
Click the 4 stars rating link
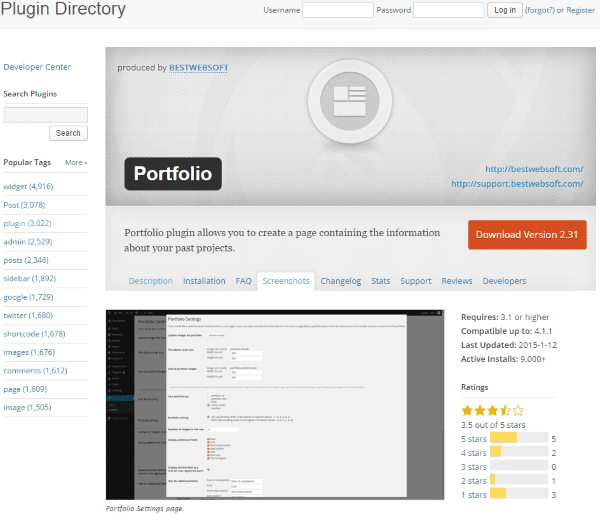[x=474, y=453]
